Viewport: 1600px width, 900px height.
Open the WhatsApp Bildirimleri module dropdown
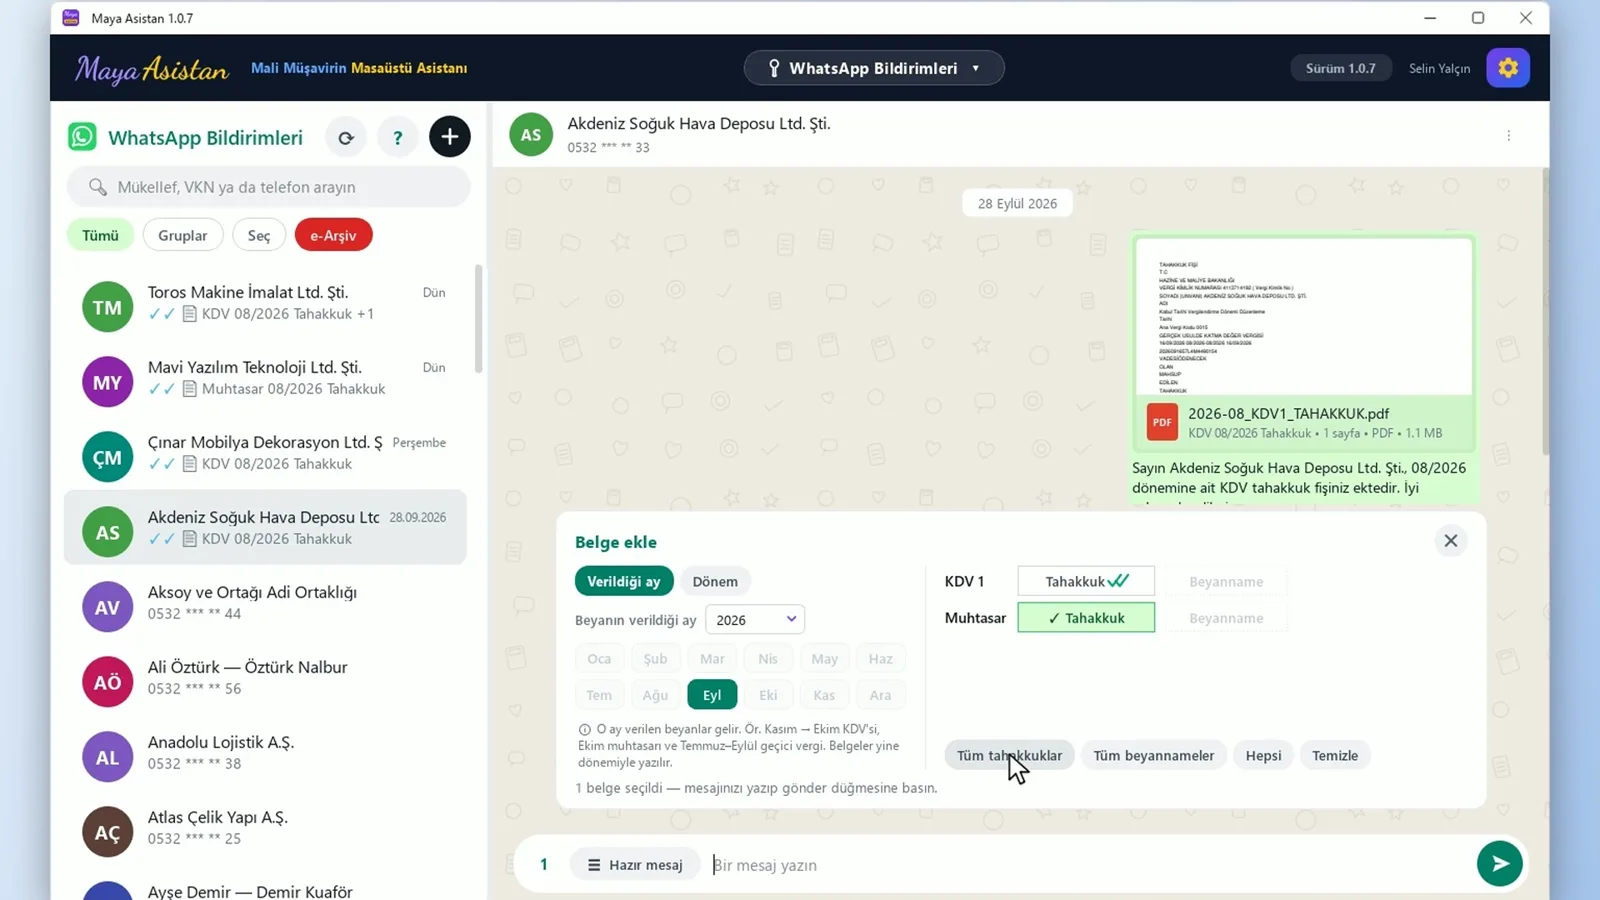tap(874, 68)
